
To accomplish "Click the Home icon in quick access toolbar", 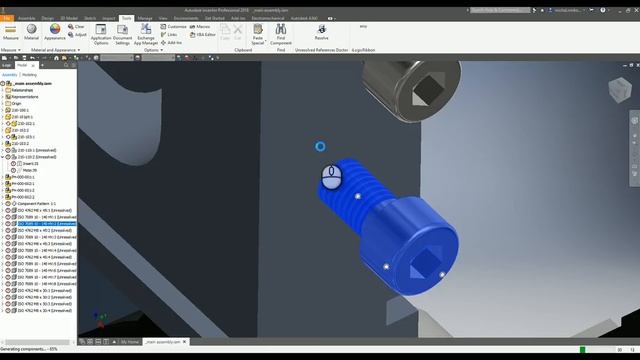I will tap(56, 58).
